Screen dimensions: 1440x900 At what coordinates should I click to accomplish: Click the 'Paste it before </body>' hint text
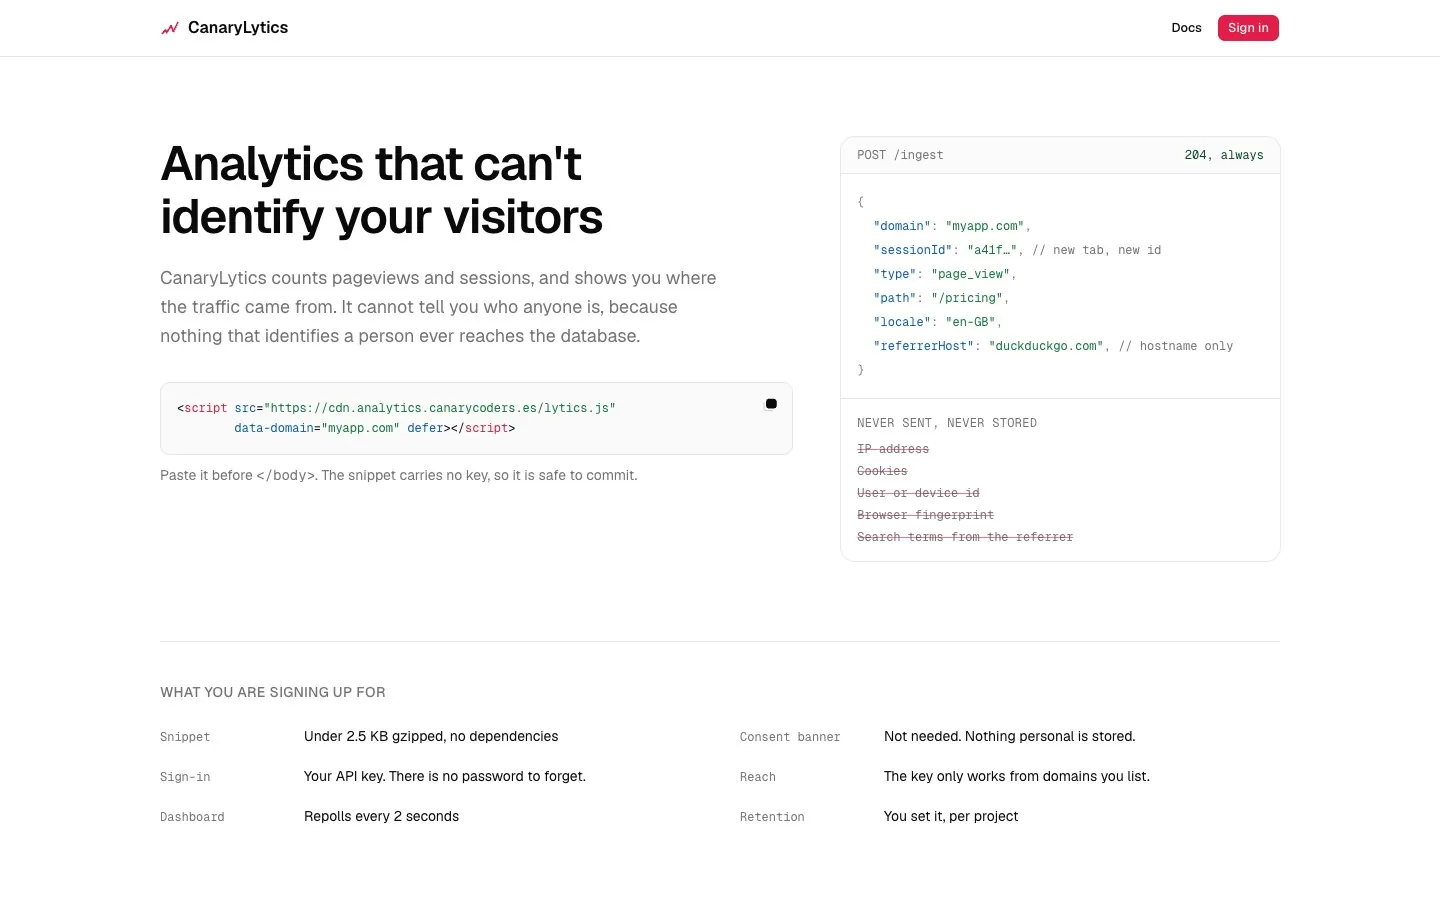pos(399,475)
